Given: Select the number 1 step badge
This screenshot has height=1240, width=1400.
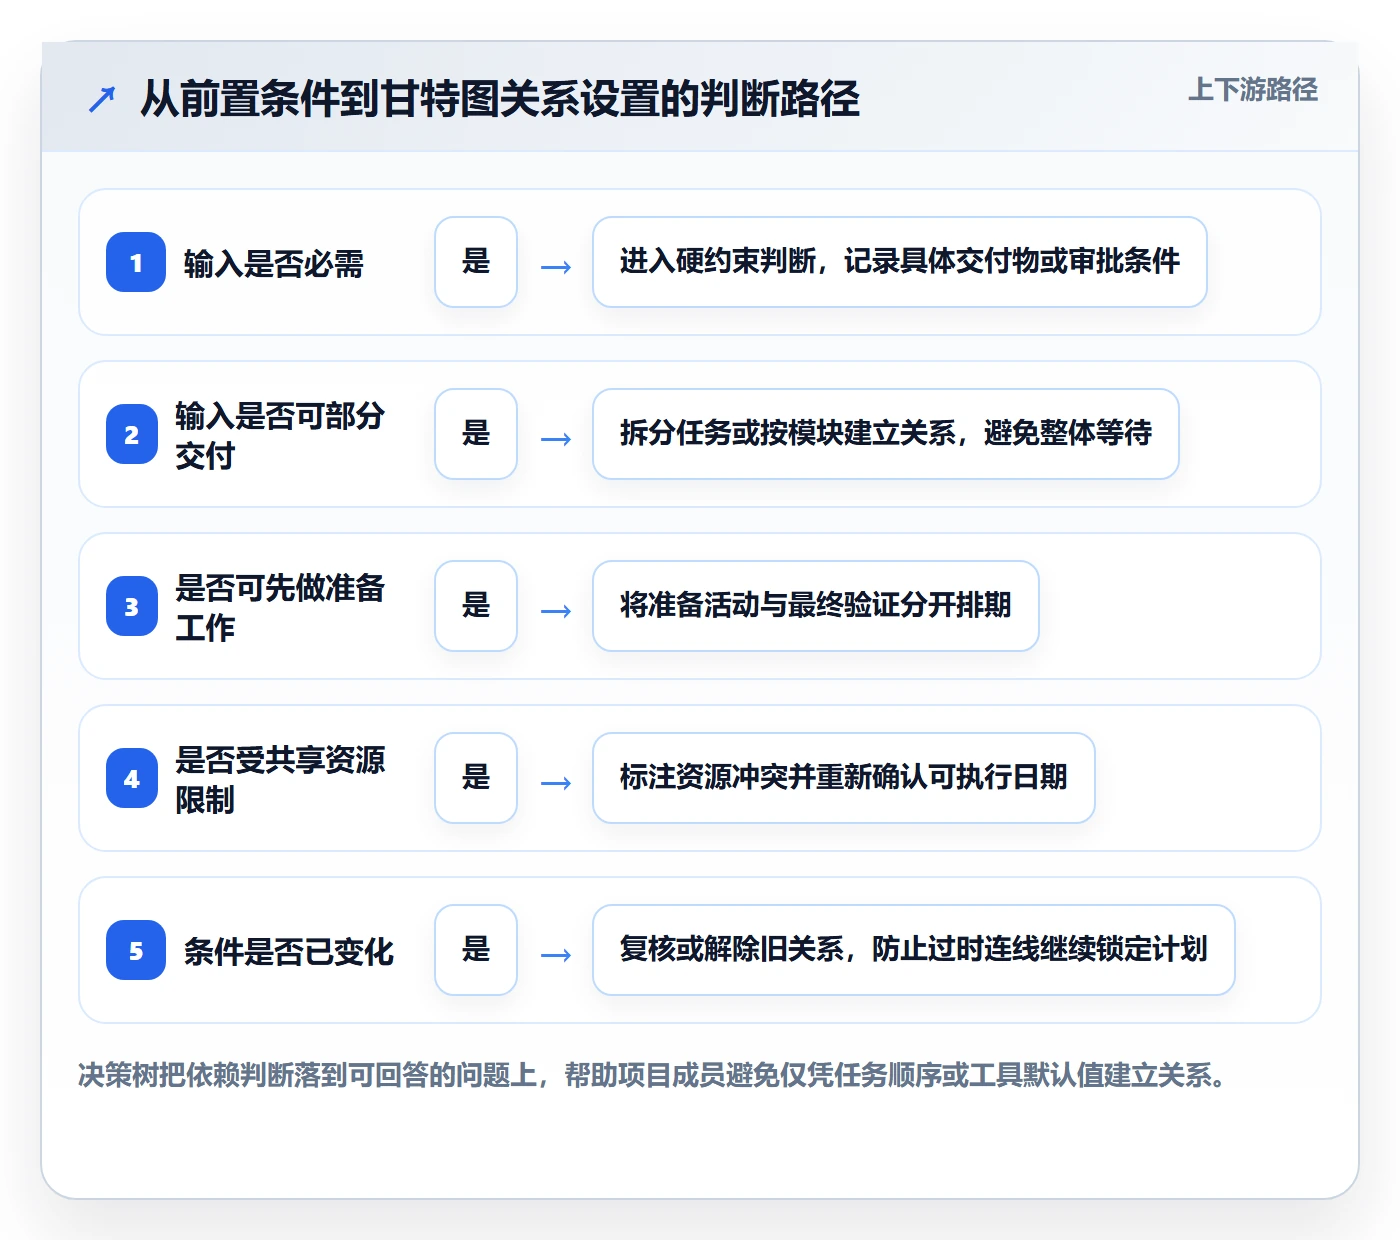Looking at the screenshot, I should click(x=136, y=262).
